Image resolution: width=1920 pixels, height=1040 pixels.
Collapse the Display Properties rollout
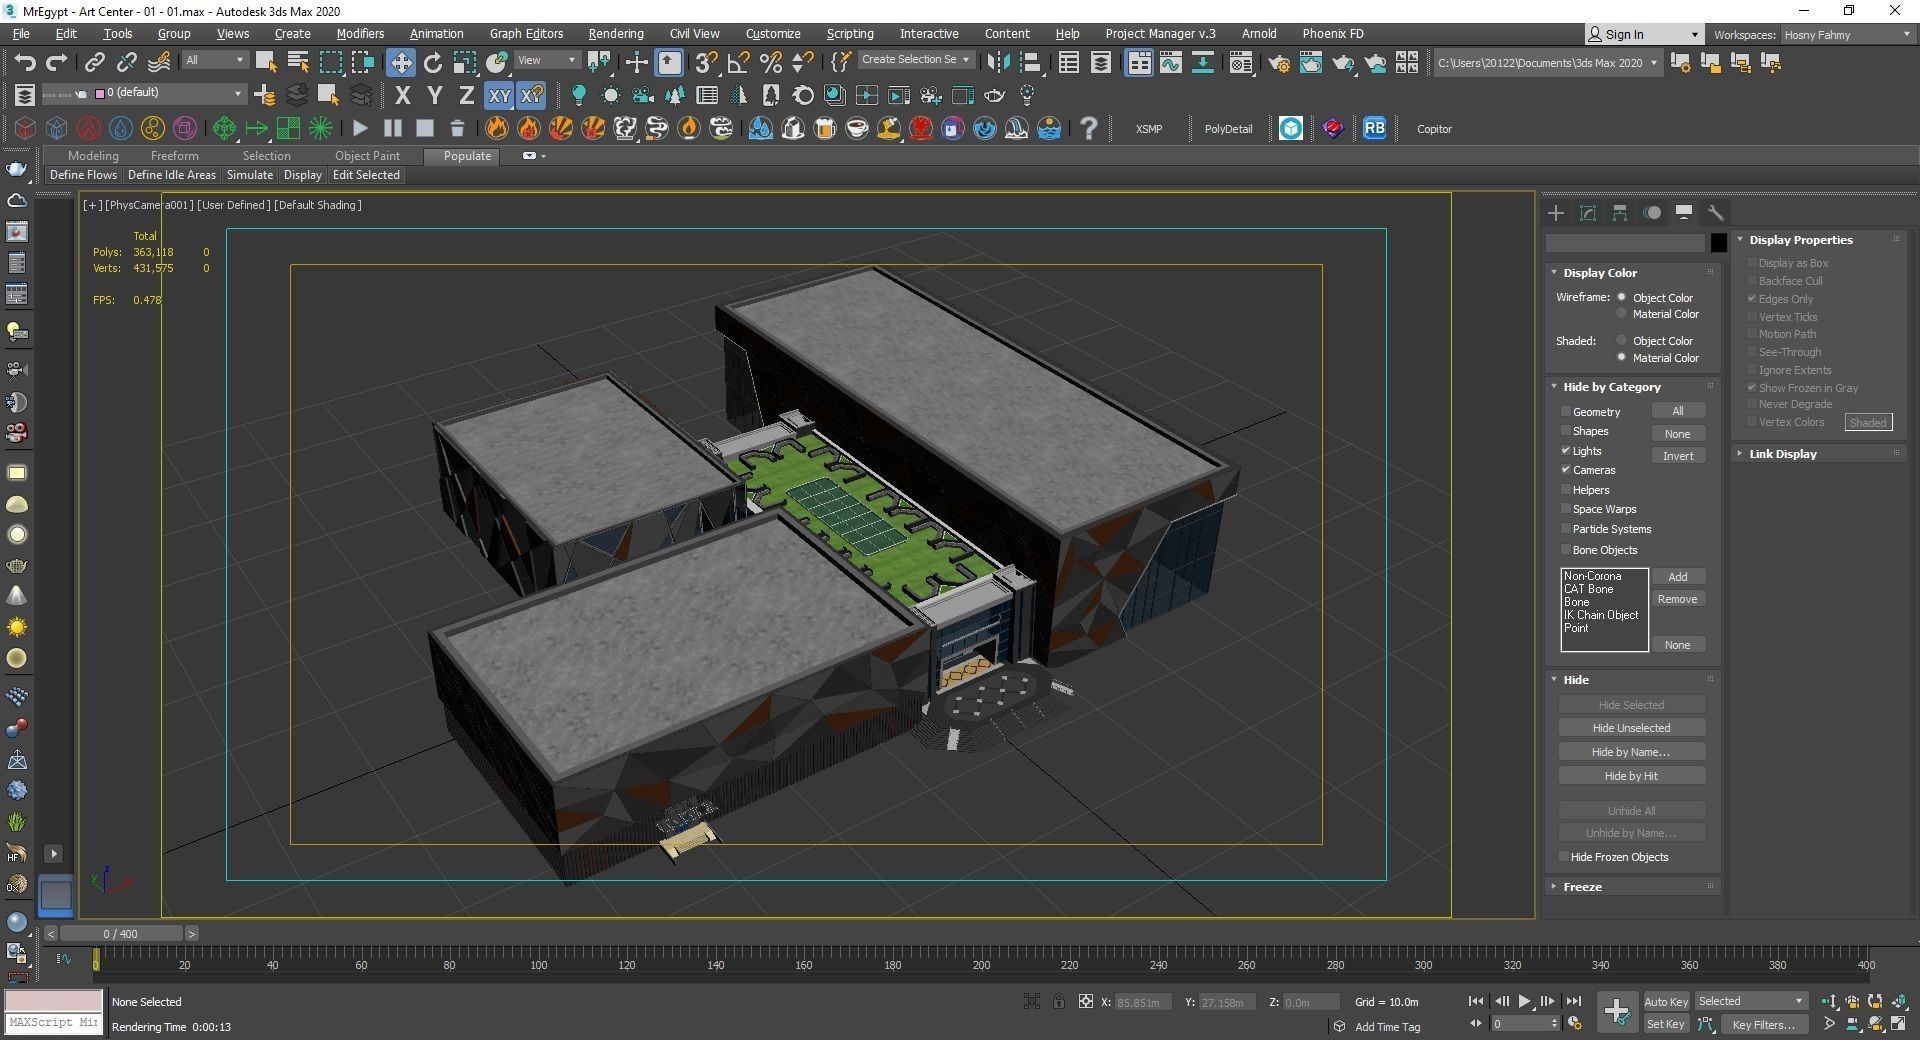[1800, 240]
